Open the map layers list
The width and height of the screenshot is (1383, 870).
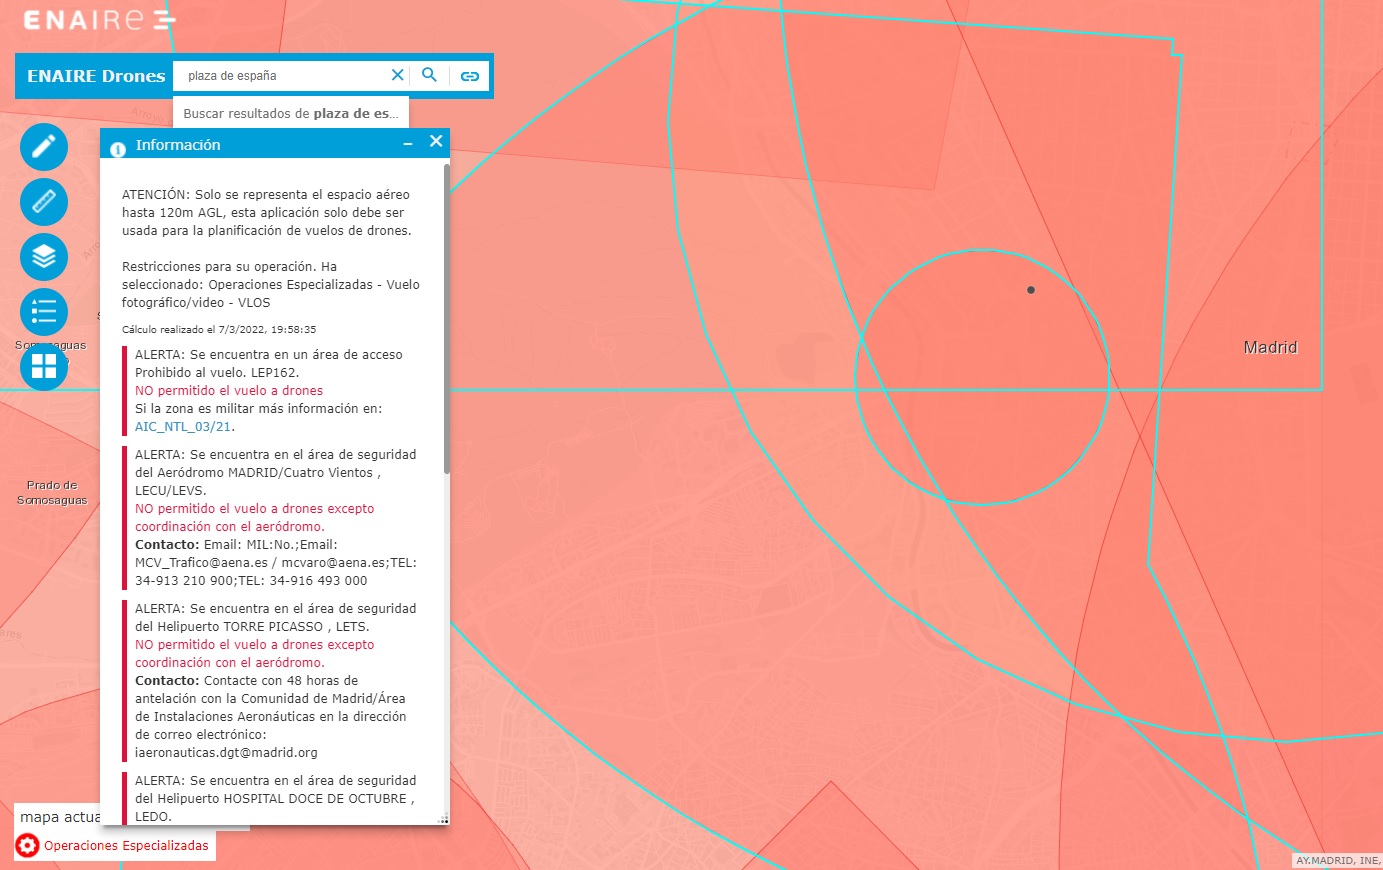click(x=44, y=257)
